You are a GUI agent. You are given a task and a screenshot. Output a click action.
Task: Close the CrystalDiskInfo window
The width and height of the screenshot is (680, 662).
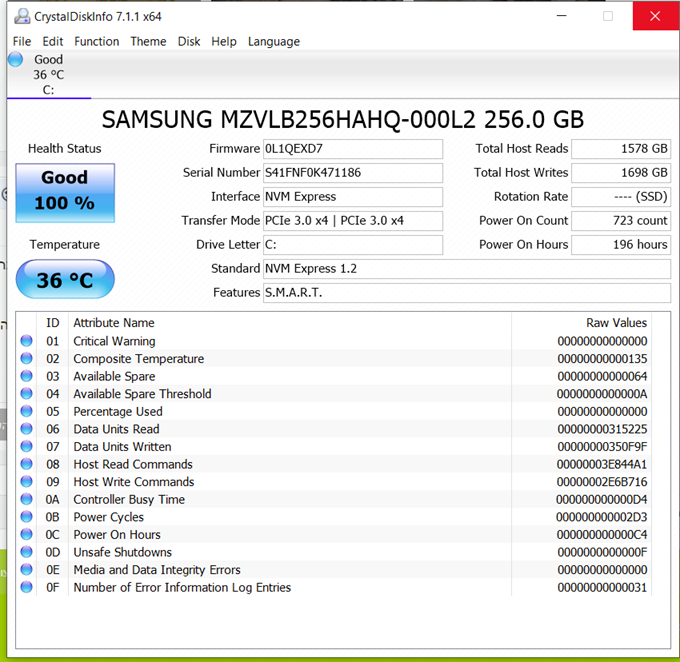point(655,16)
